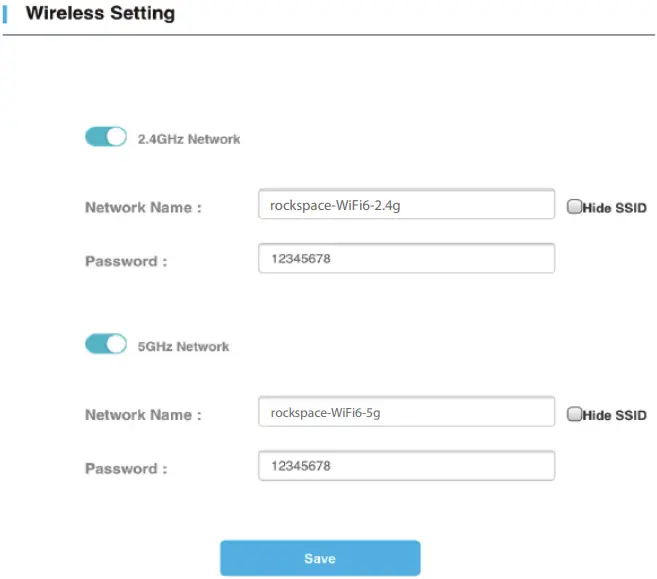The image size is (657, 579).
Task: Click the 5GHz network password field
Action: (405, 466)
